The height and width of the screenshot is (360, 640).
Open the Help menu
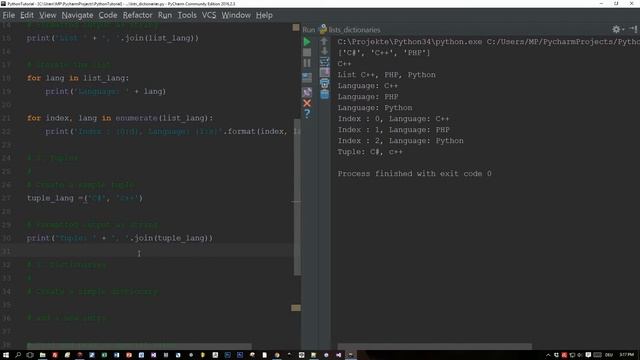pos(264,15)
